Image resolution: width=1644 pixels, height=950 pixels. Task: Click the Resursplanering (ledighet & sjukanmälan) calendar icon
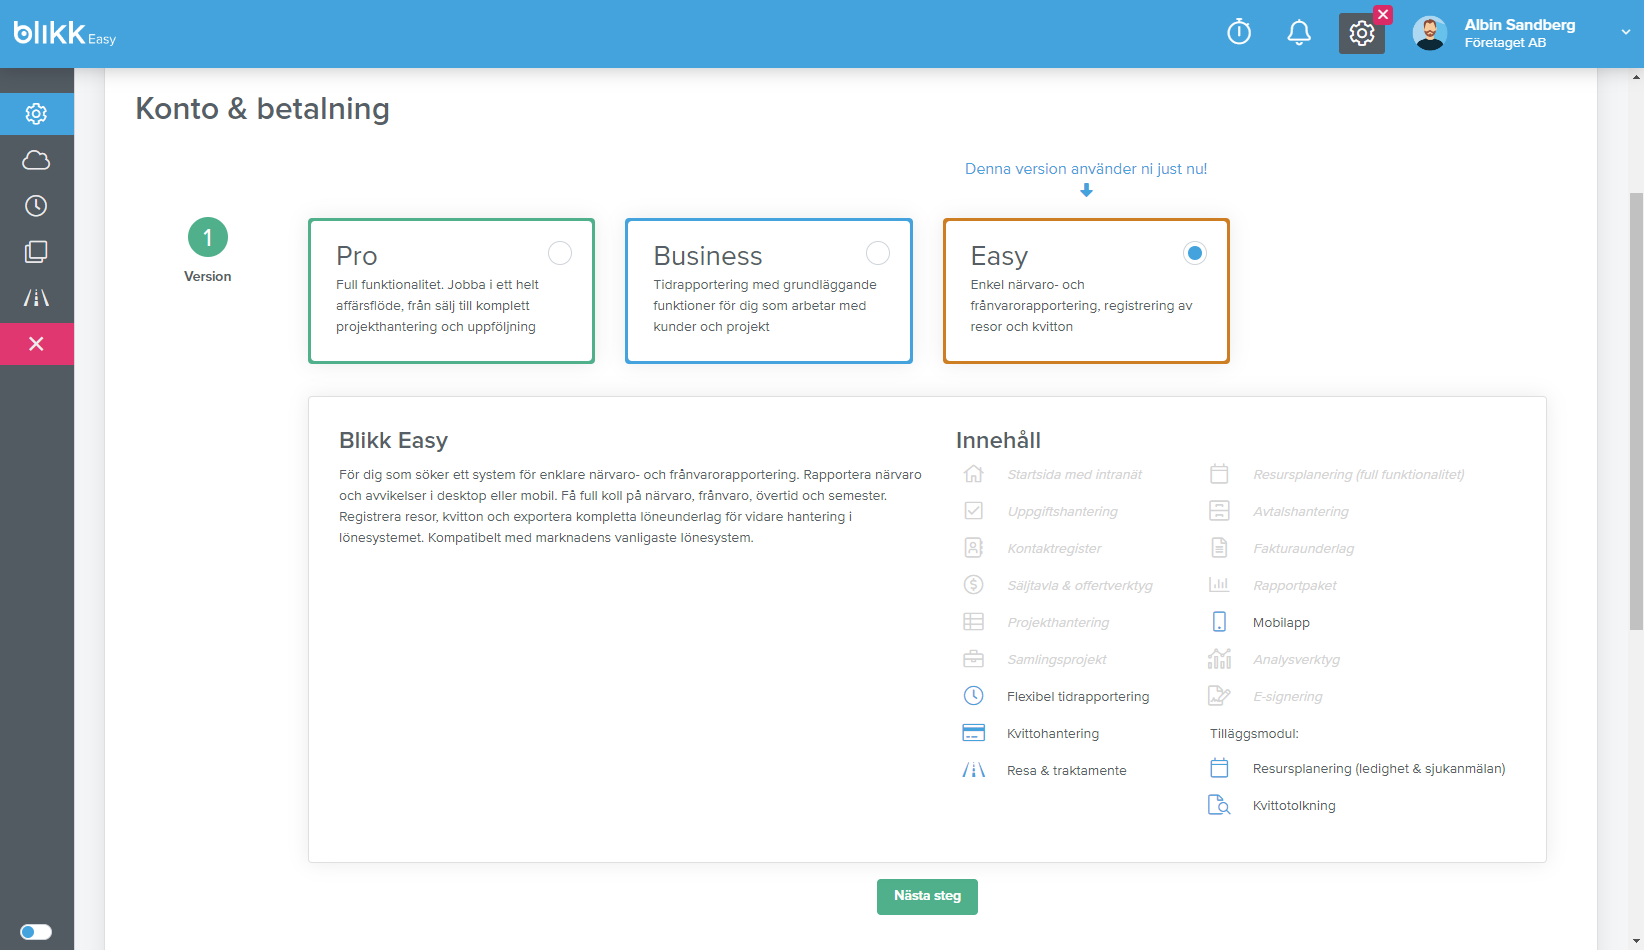tap(1219, 768)
